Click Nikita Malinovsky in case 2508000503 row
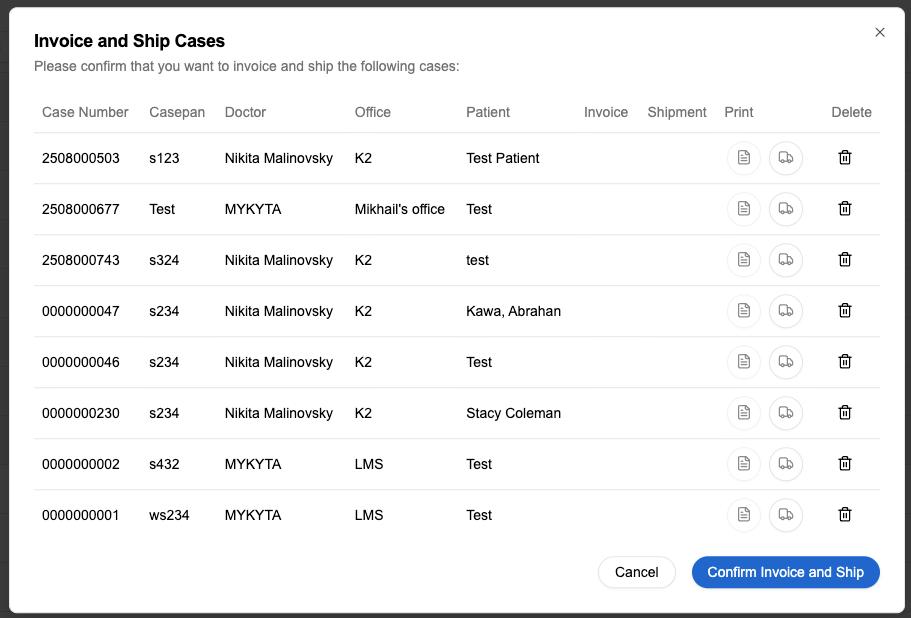Viewport: 911px width, 618px height. [x=279, y=158]
